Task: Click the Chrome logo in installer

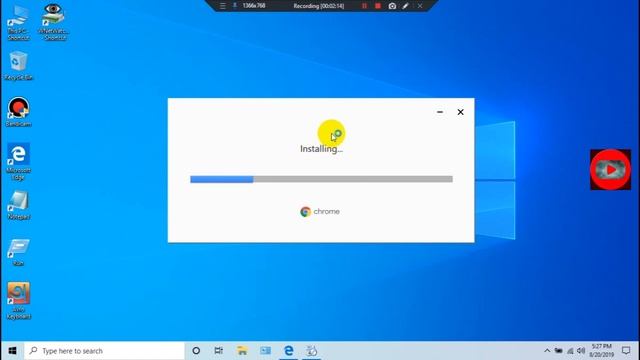Action: (305, 211)
